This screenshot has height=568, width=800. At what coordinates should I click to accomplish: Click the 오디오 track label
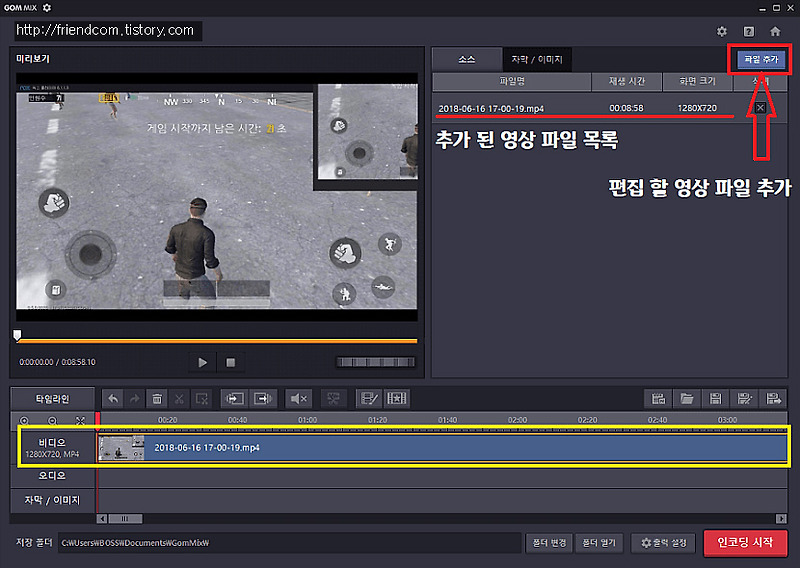(x=52, y=476)
